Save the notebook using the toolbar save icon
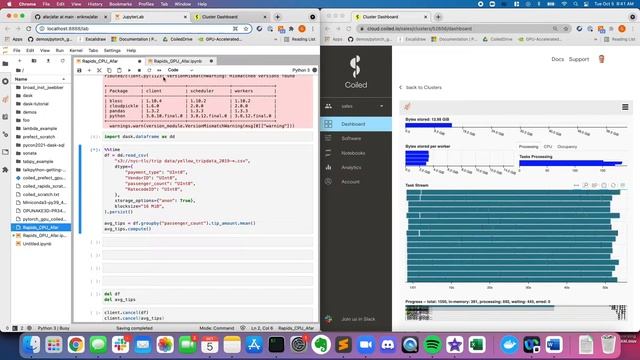This screenshot has height=360, width=640. point(79,70)
